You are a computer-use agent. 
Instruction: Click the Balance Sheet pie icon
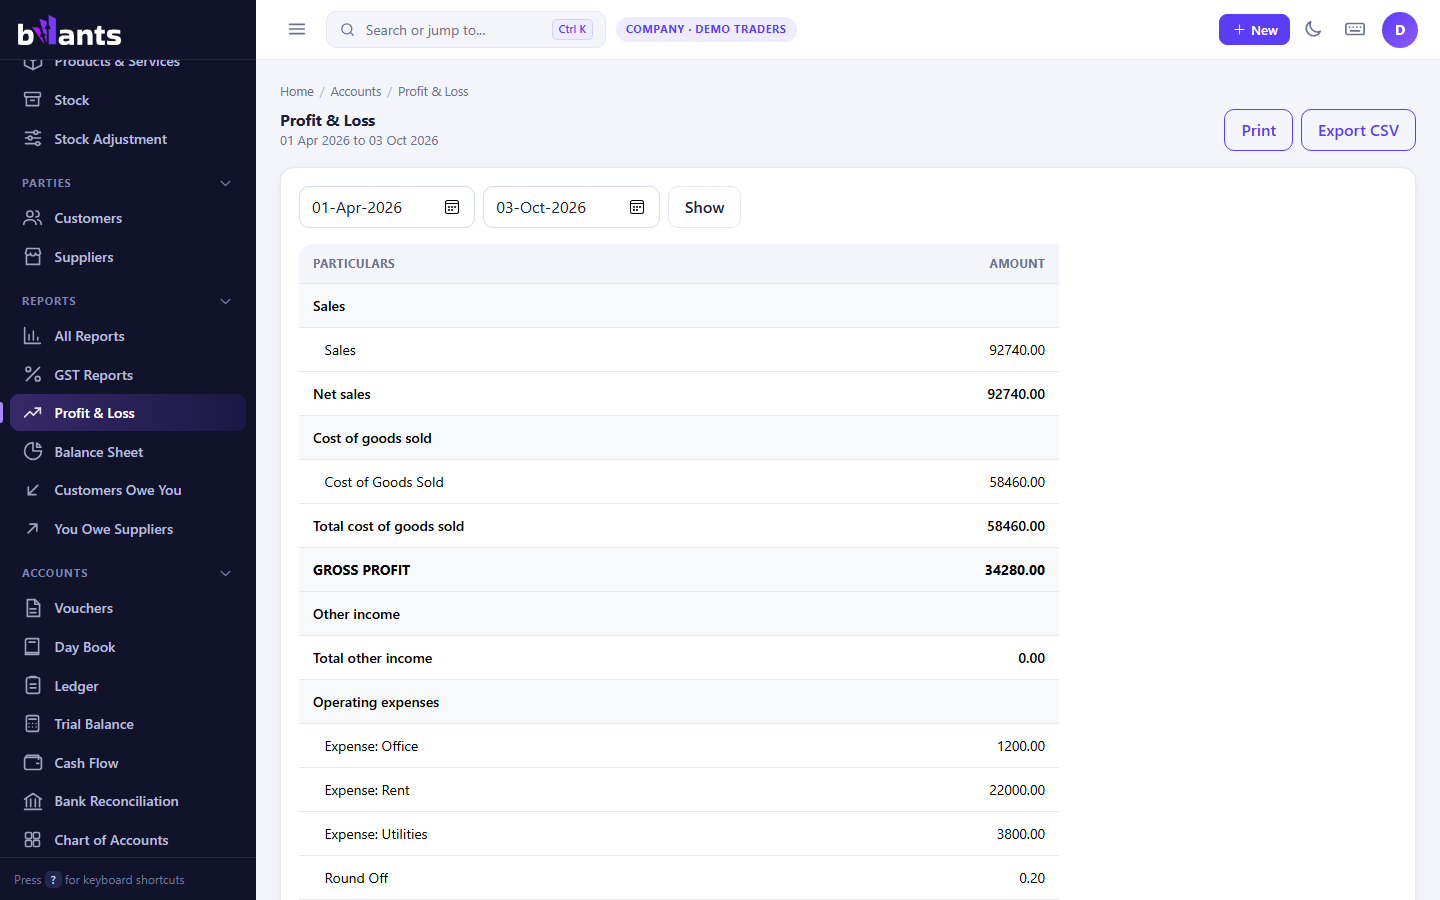pyautogui.click(x=33, y=452)
